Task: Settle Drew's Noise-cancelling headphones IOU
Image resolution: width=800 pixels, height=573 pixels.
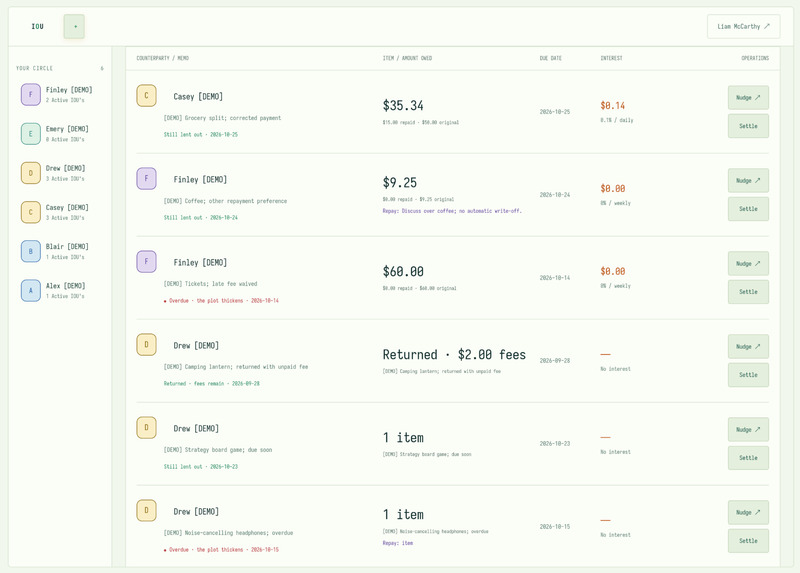Action: click(748, 541)
